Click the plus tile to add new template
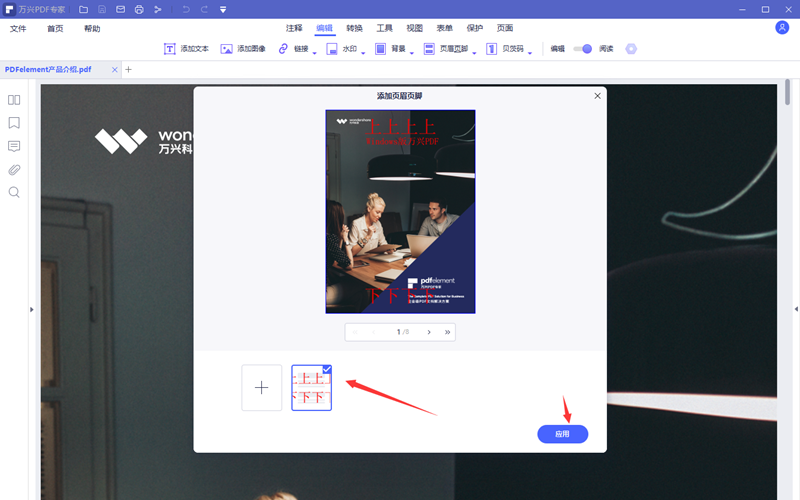The height and width of the screenshot is (500, 800). (262, 388)
